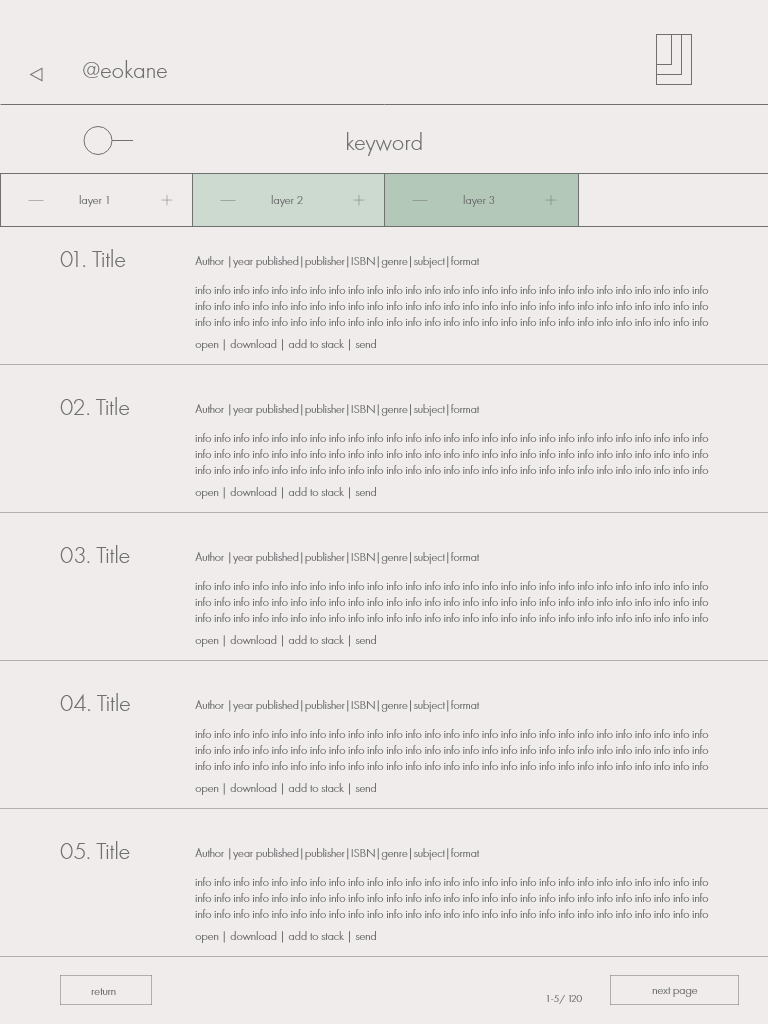The image size is (768, 1024).
Task: Click the return button
Action: tap(106, 991)
